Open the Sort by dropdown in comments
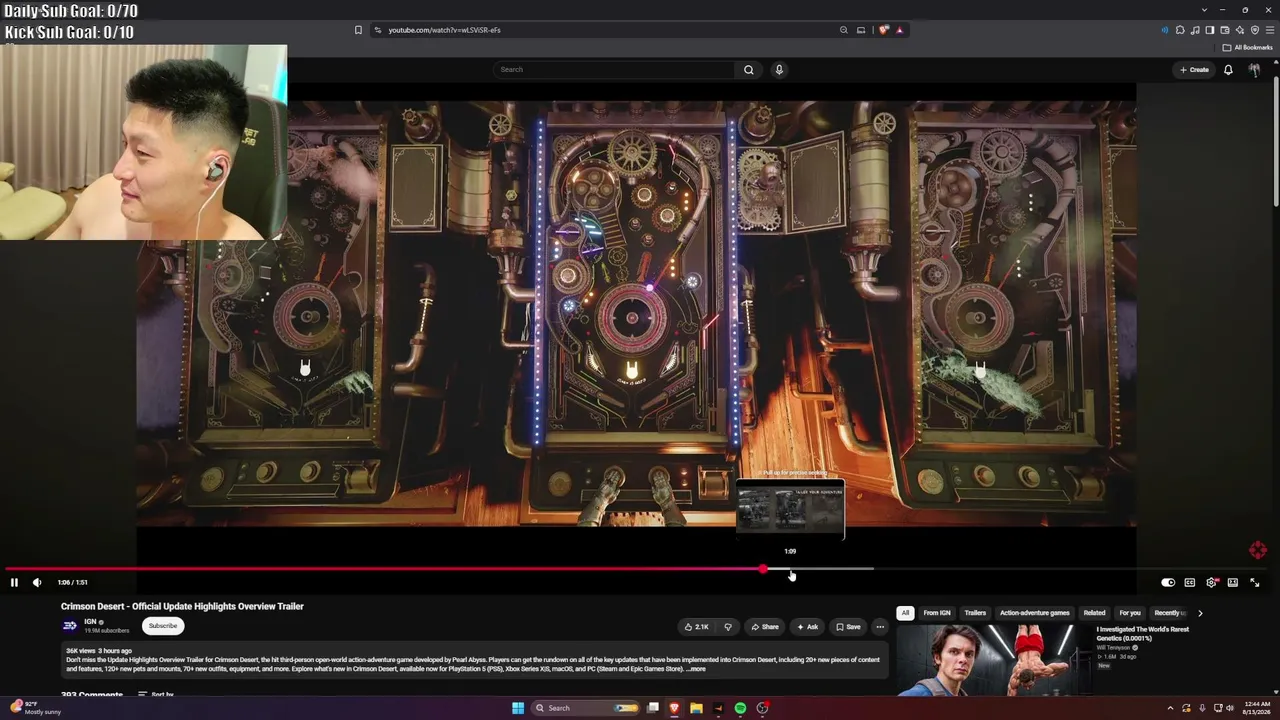This screenshot has height=720, width=1280. [156, 694]
